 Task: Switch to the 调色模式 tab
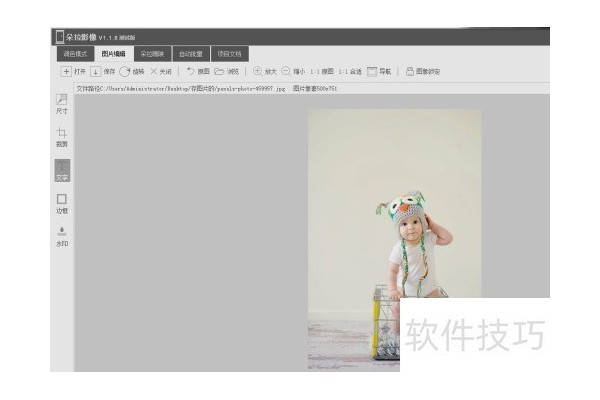[75, 54]
